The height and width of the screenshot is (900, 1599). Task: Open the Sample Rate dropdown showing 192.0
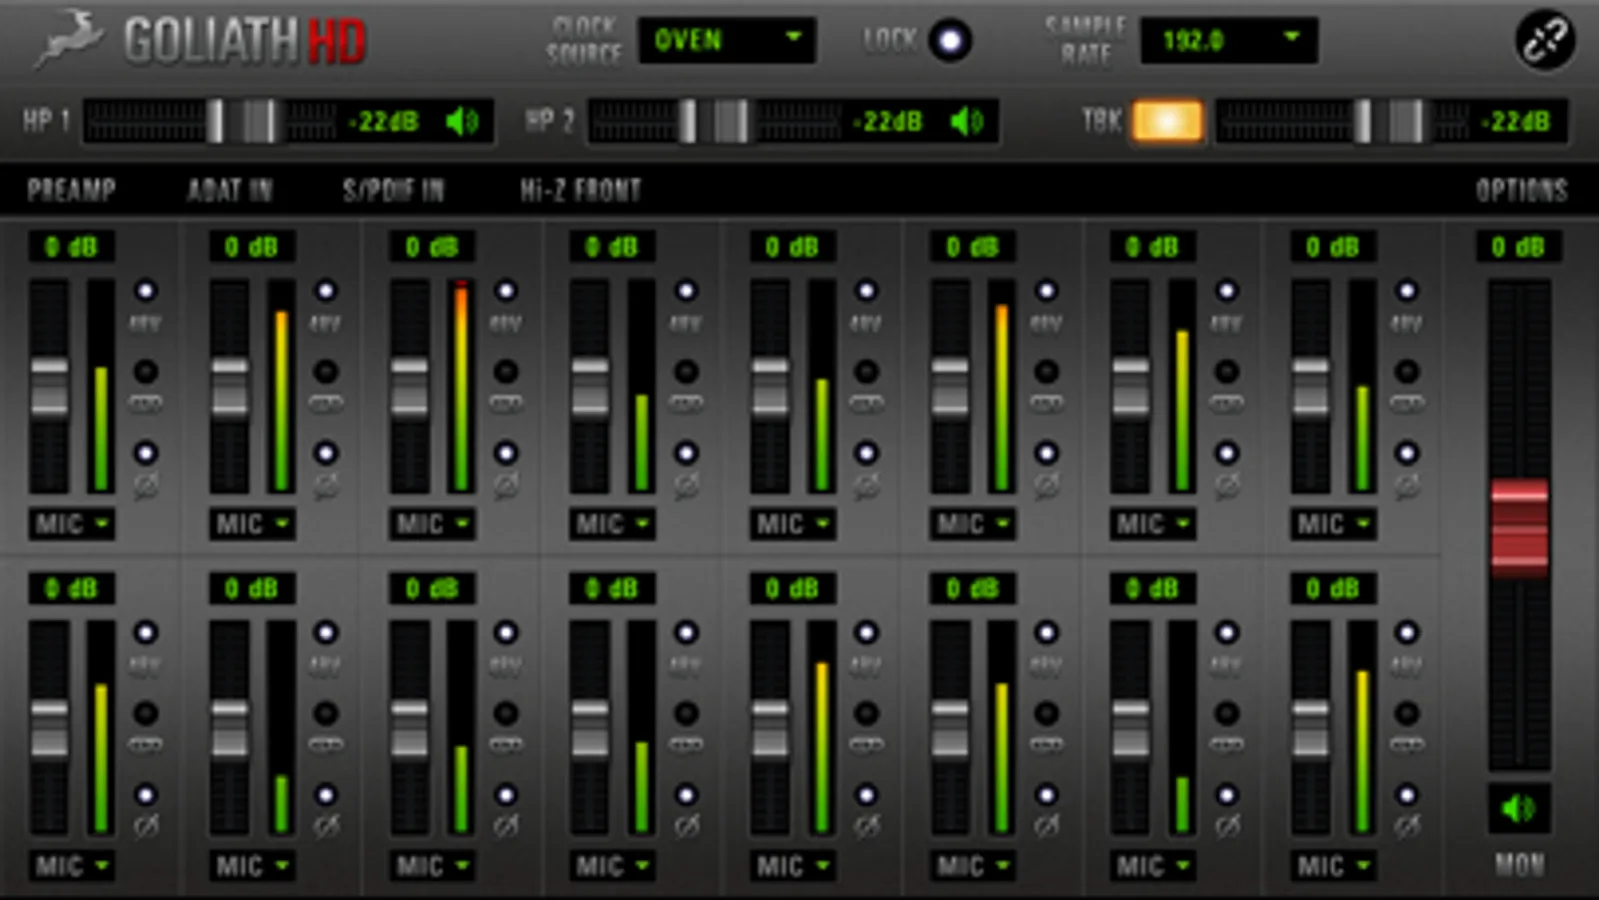point(1229,41)
